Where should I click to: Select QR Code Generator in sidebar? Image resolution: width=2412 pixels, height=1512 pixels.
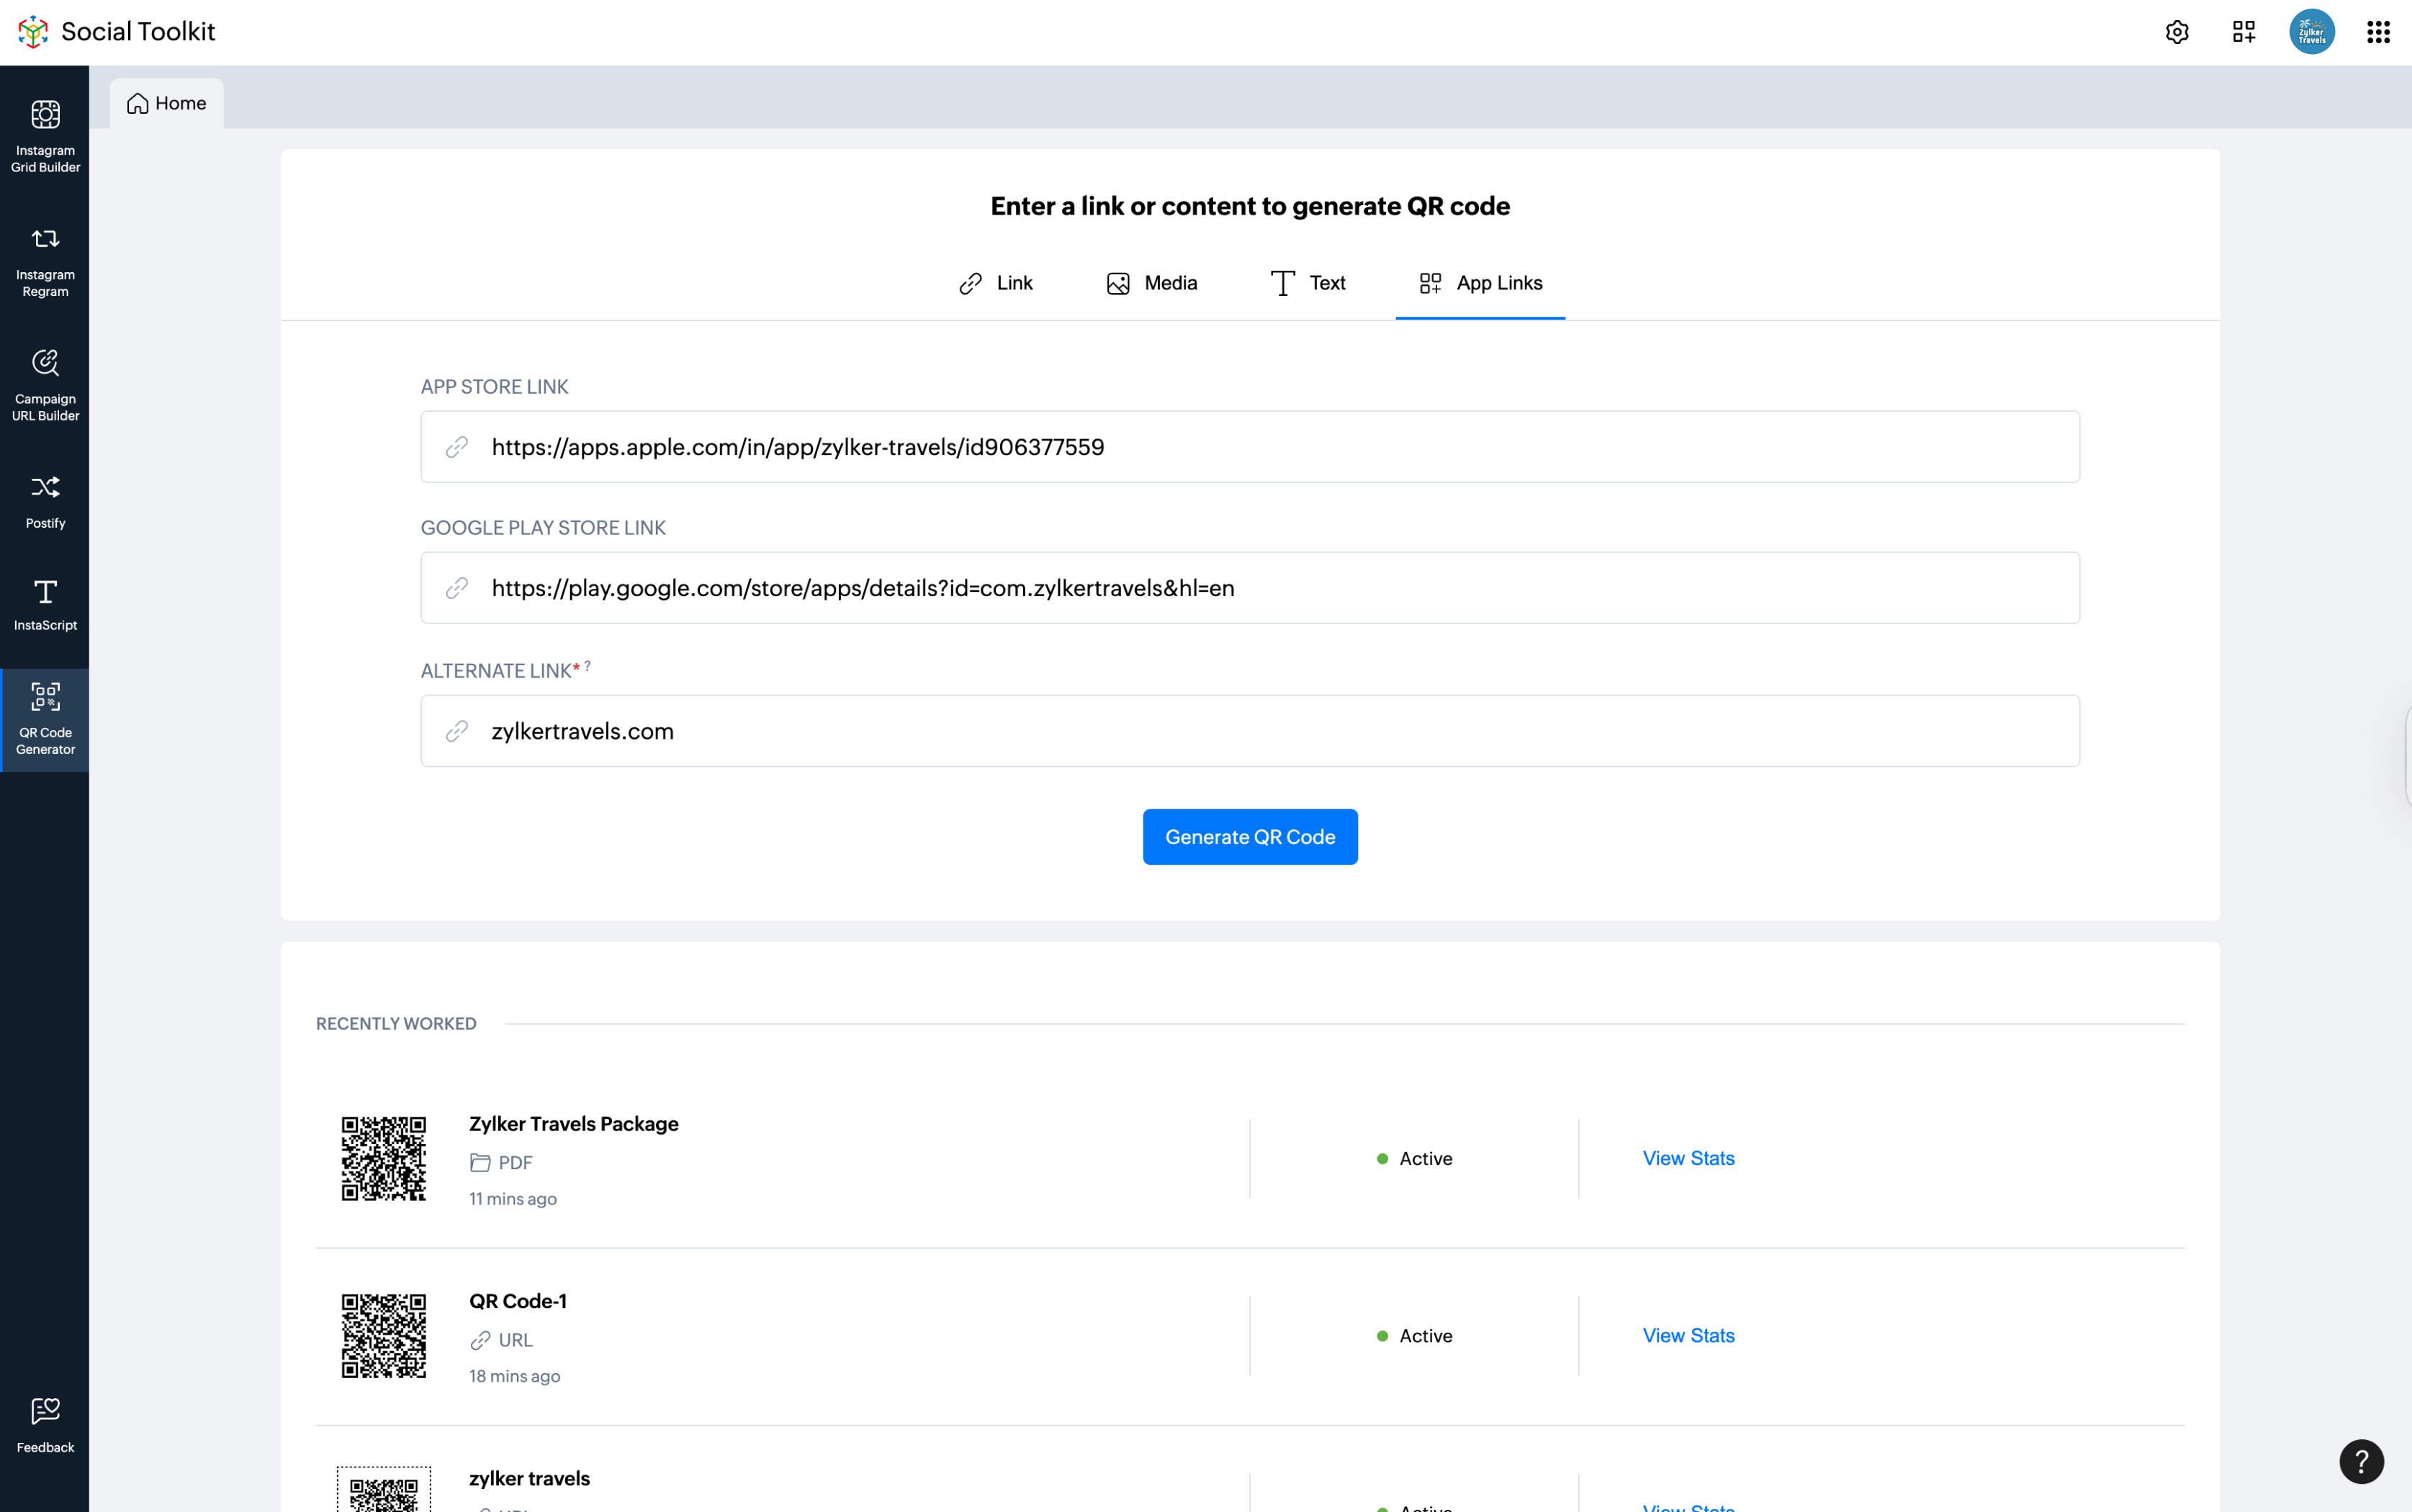(45, 719)
